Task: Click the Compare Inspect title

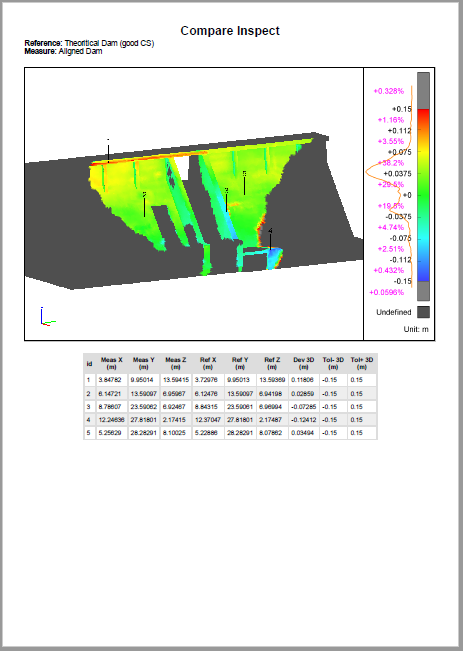Action: coord(230,31)
